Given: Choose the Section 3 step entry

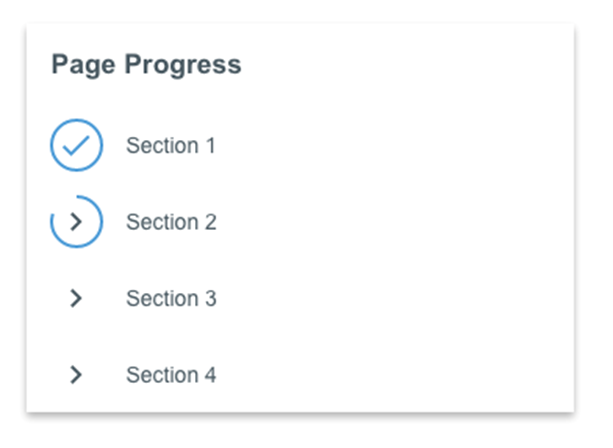Looking at the screenshot, I should point(300,298).
